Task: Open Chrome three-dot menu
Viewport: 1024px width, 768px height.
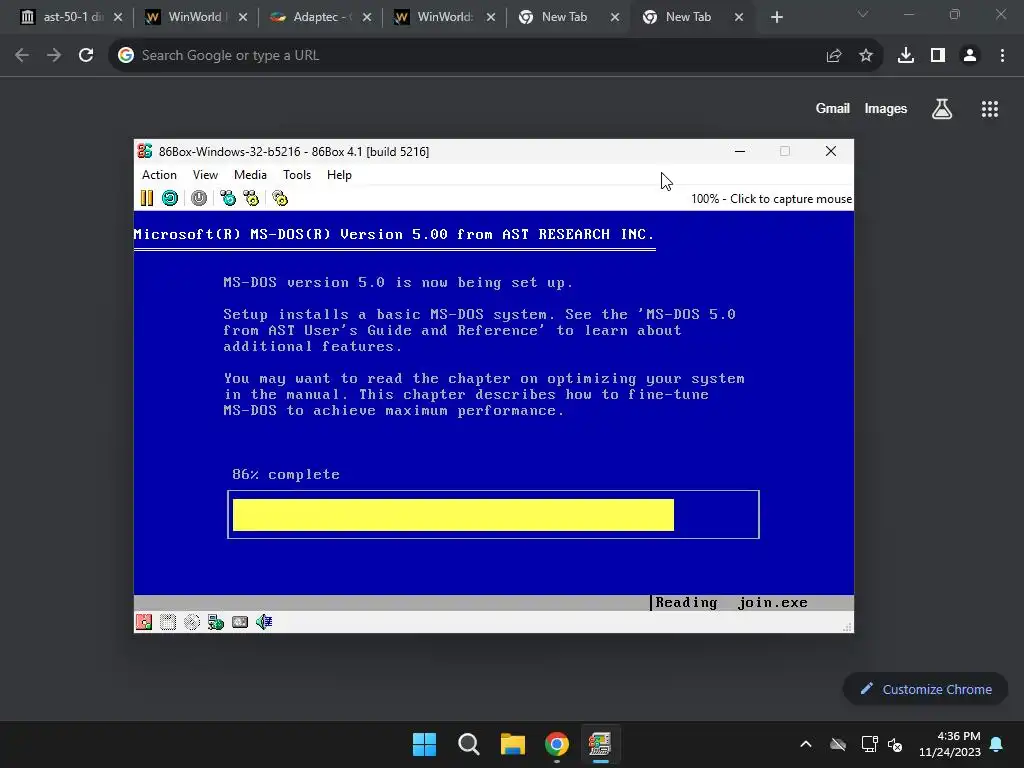Action: (x=1002, y=56)
